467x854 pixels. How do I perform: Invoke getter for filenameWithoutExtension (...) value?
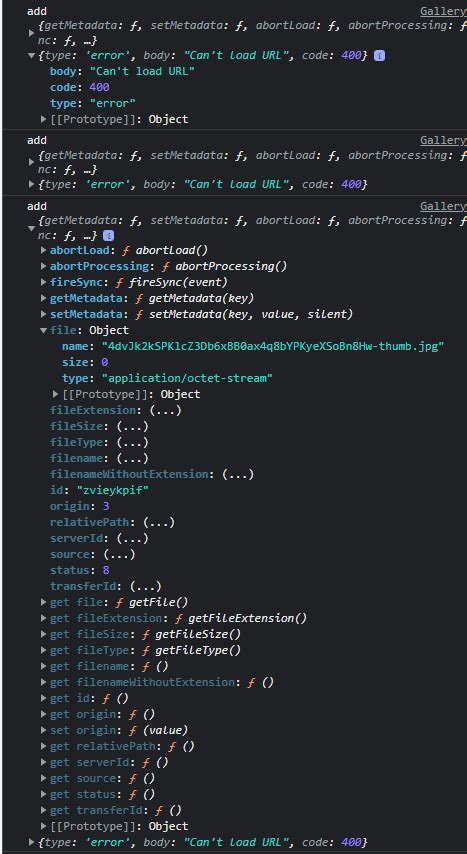click(238, 474)
